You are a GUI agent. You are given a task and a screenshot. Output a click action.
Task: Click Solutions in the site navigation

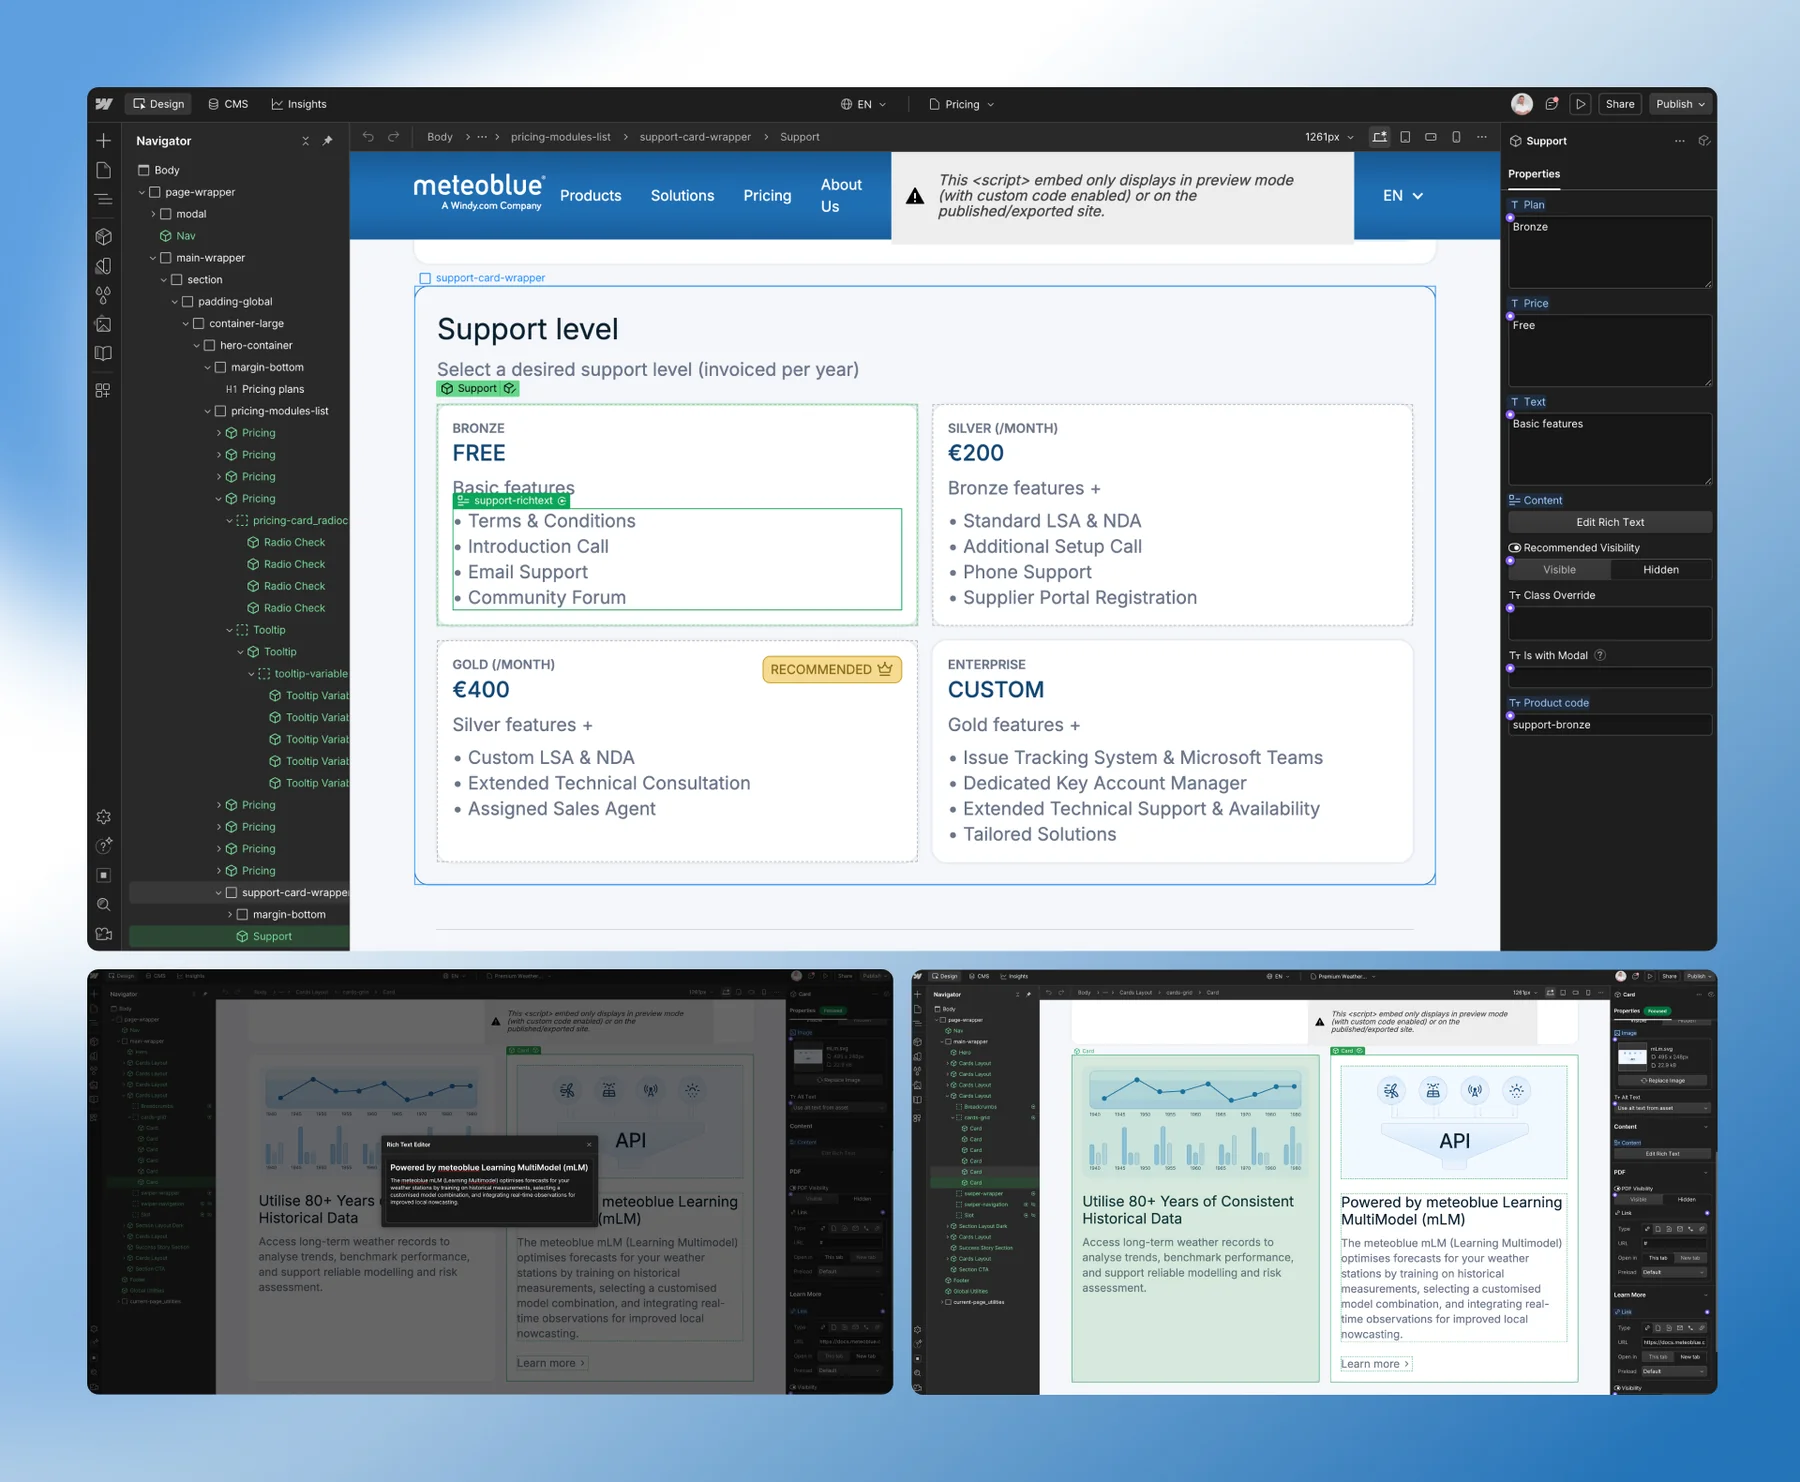pos(682,196)
